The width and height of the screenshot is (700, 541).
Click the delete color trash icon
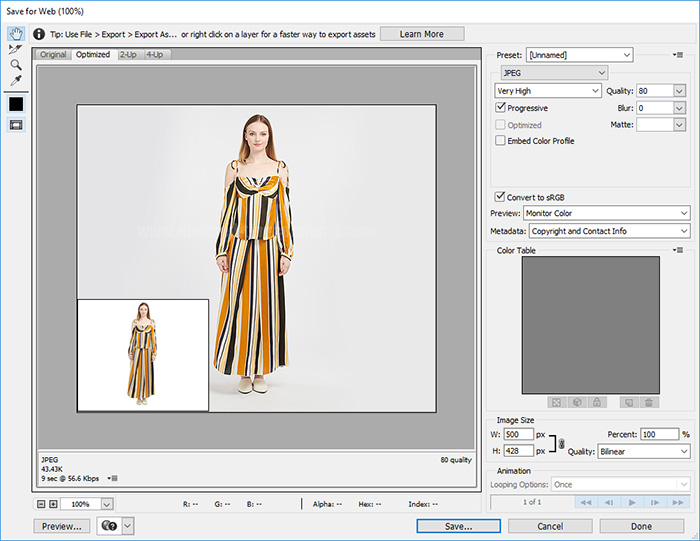[649, 402]
